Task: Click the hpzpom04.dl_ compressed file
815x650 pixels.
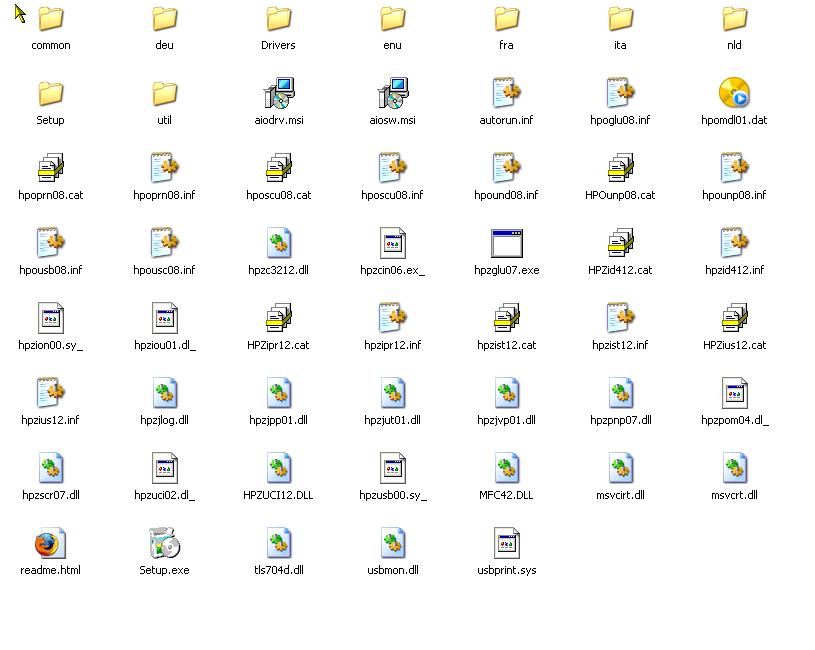Action: pos(734,394)
